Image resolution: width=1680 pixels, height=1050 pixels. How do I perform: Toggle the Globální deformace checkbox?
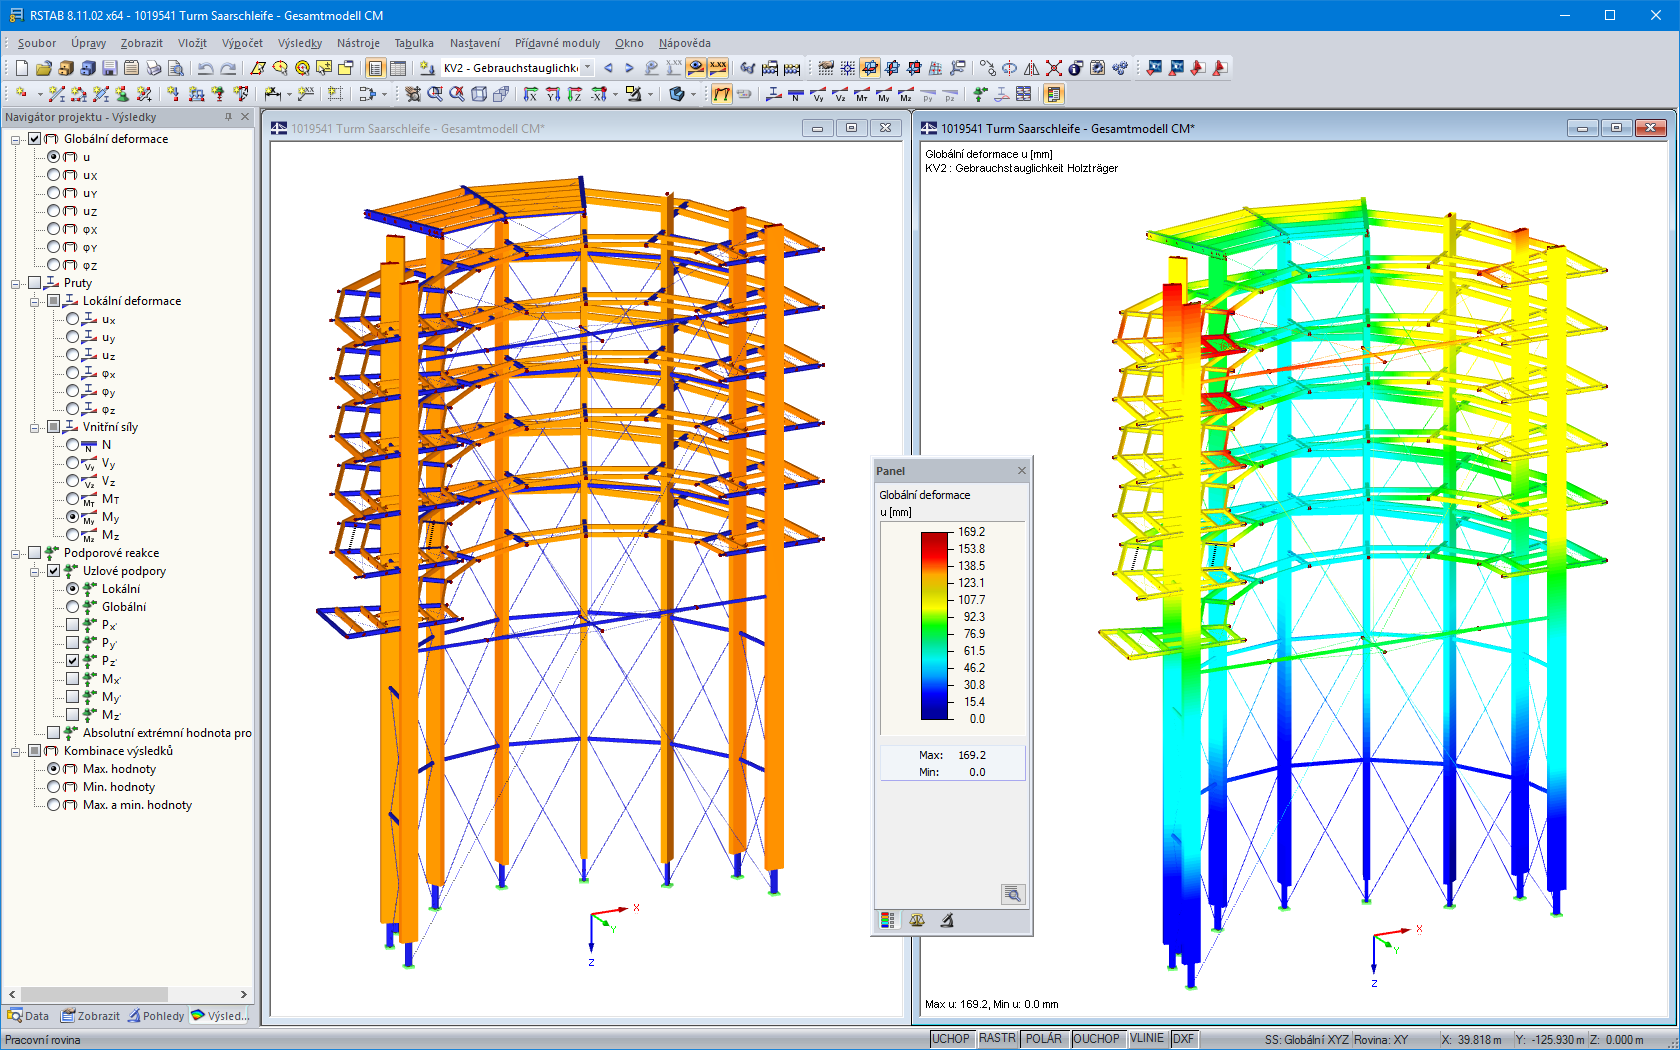(x=35, y=139)
